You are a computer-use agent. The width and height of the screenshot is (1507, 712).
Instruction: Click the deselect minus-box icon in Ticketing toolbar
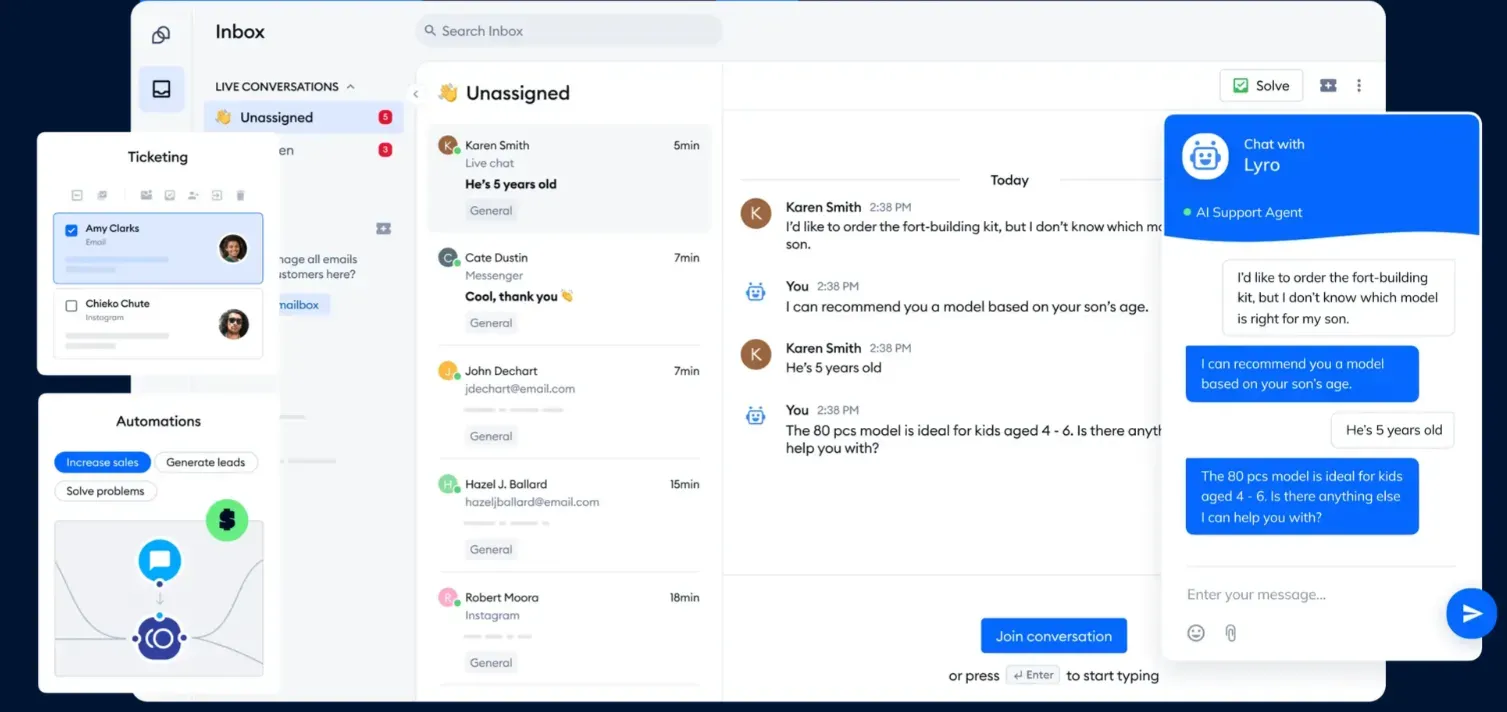coord(77,195)
